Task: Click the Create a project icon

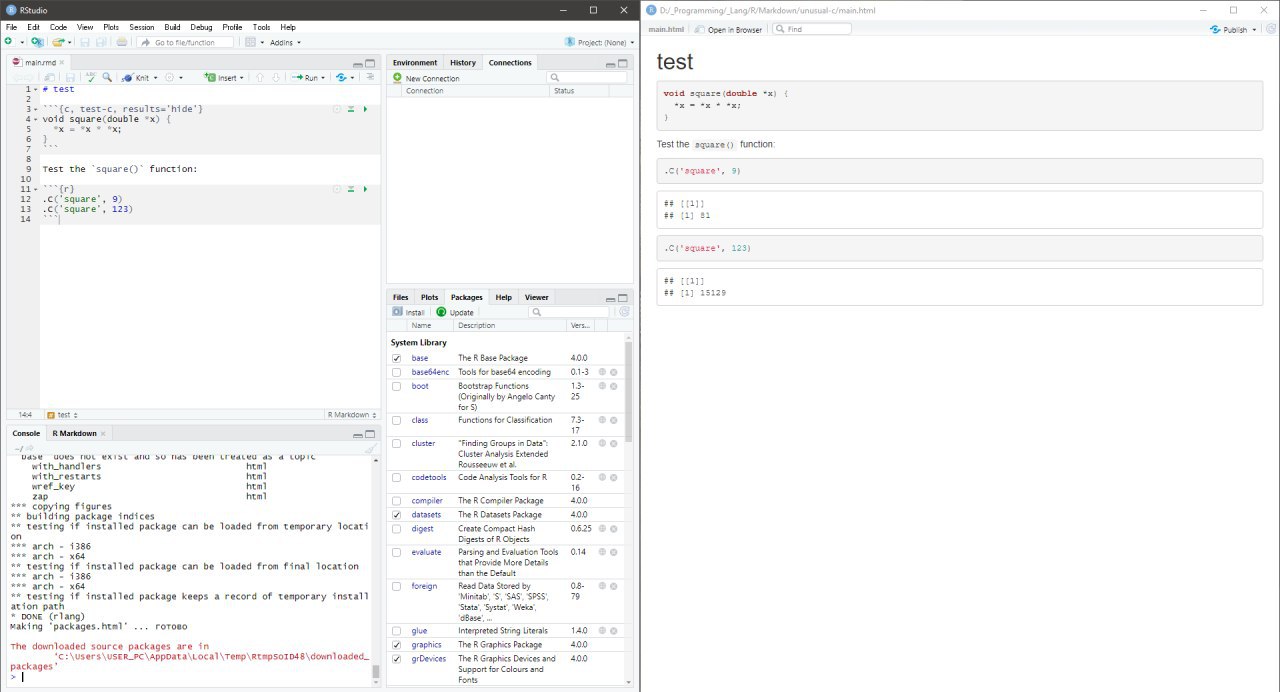Action: pyautogui.click(x=36, y=42)
